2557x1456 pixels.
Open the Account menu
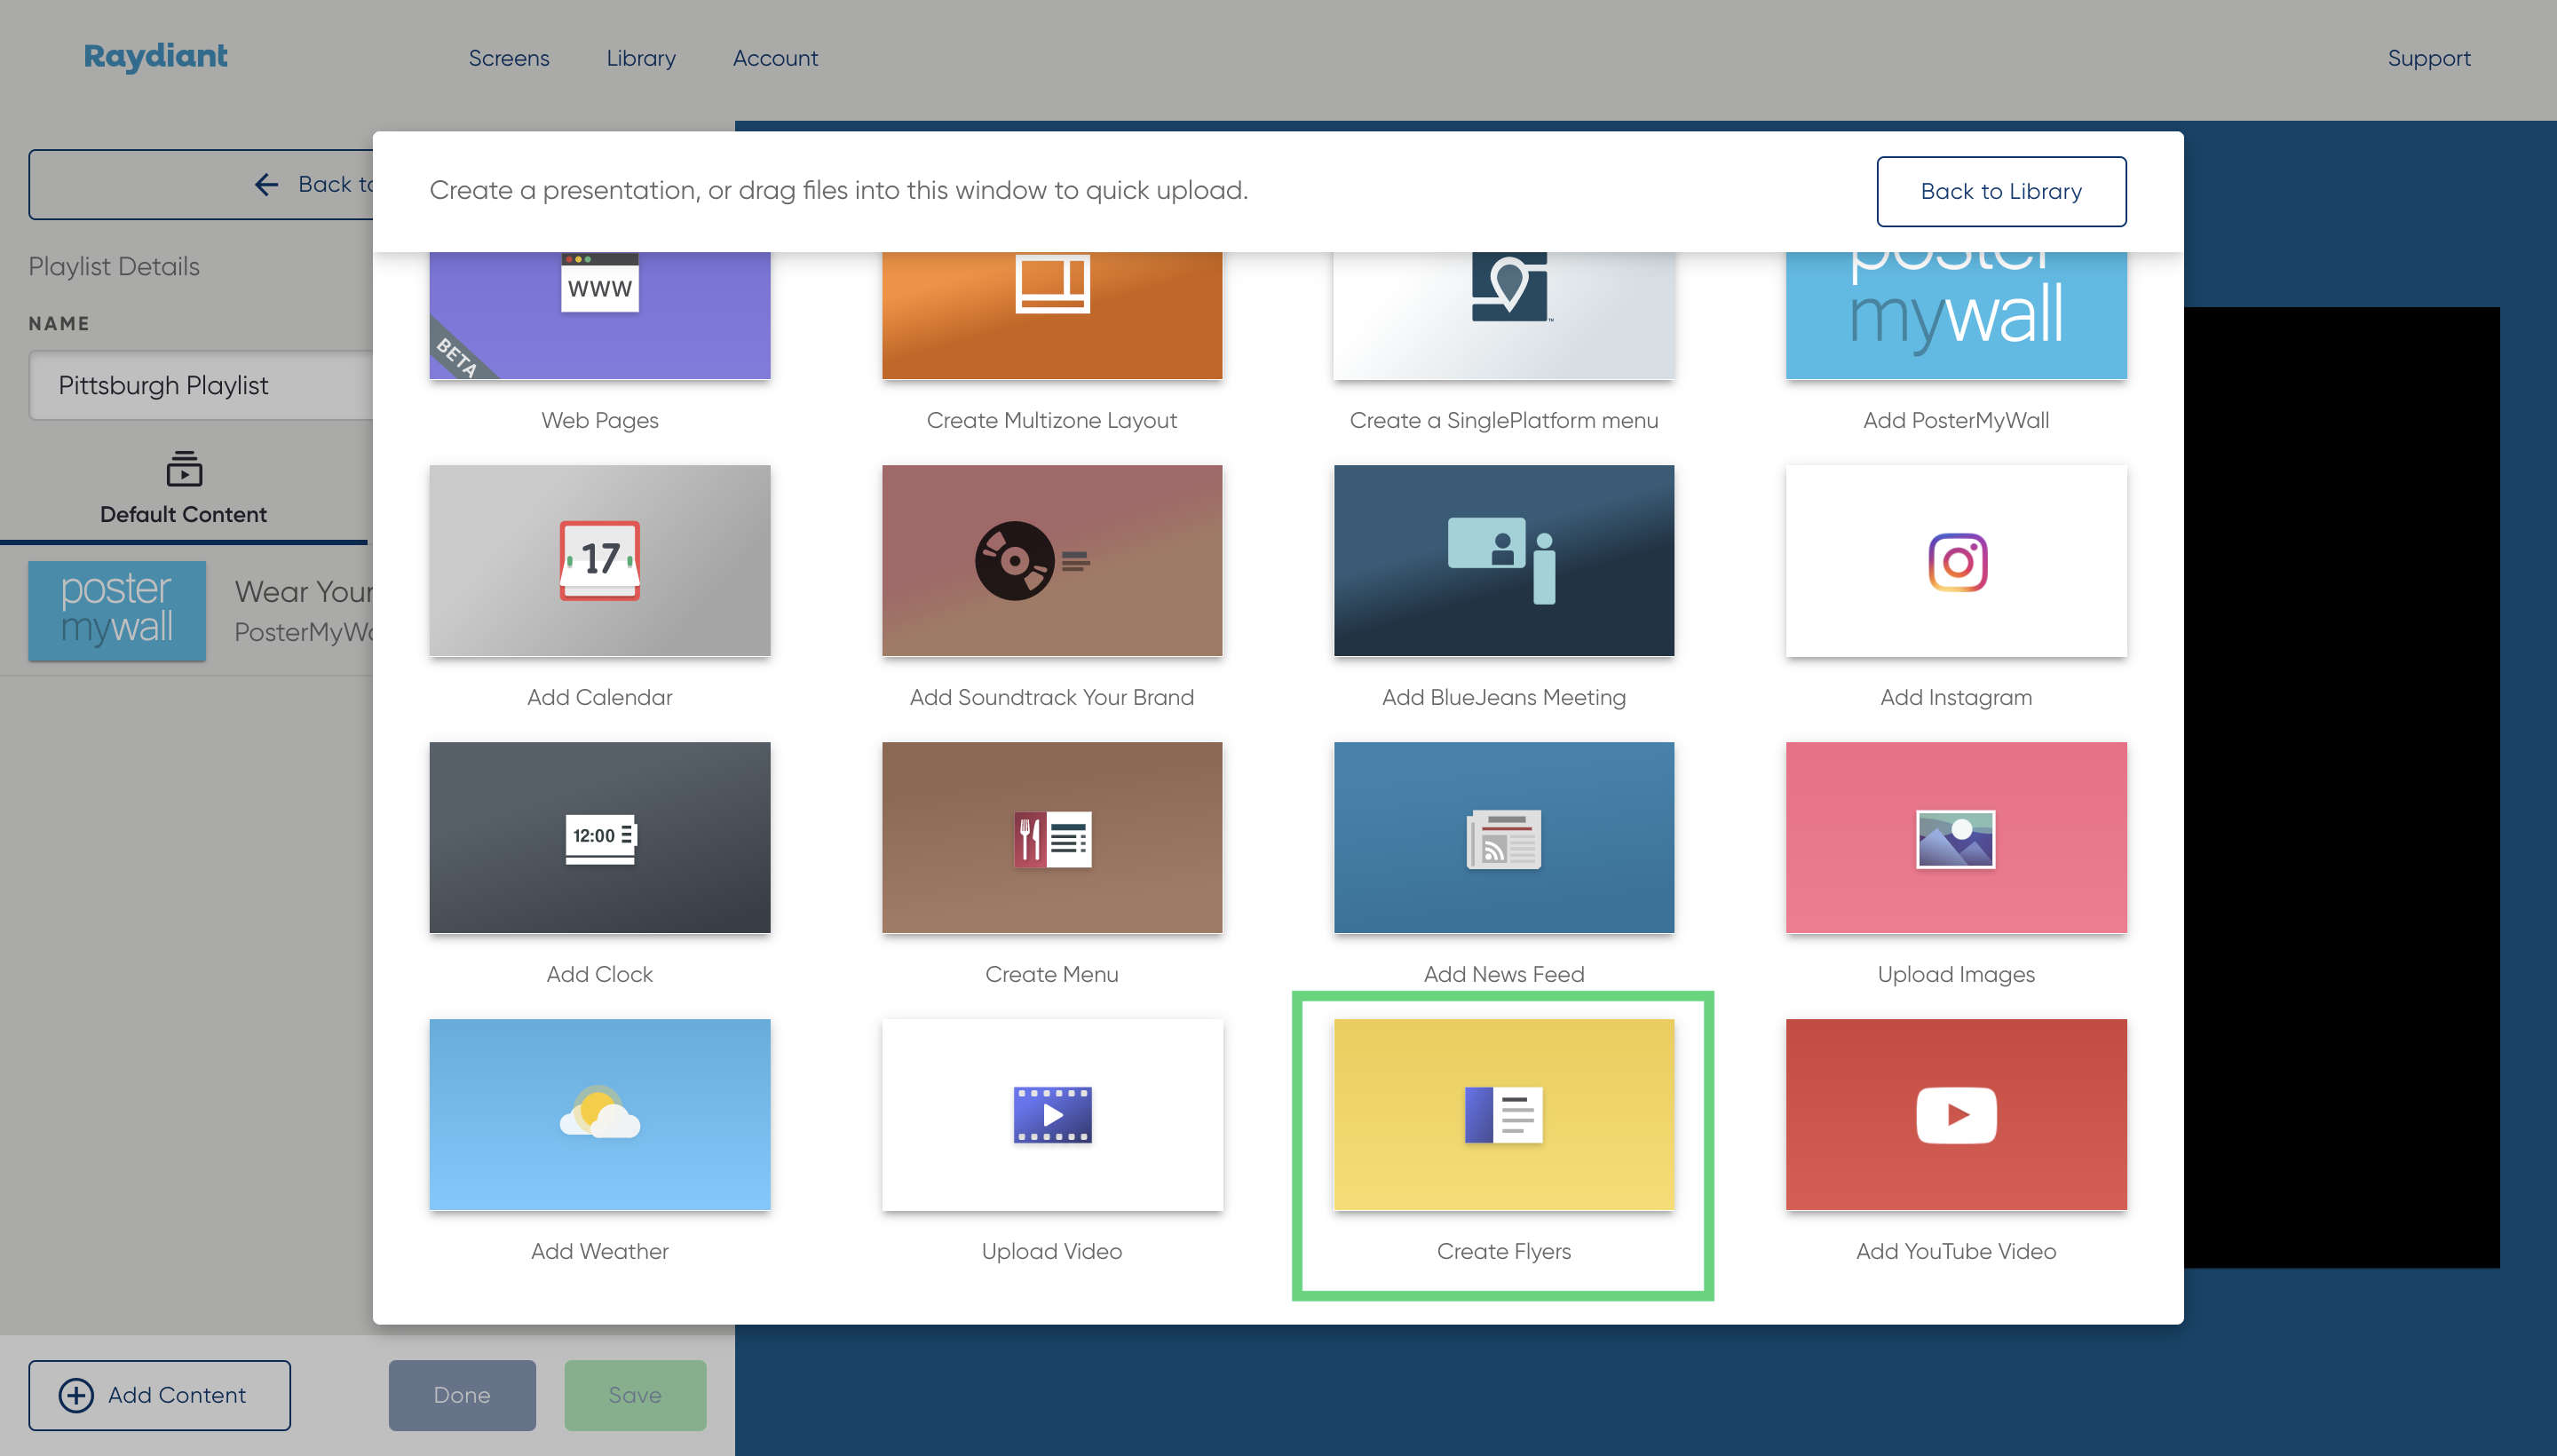click(775, 58)
